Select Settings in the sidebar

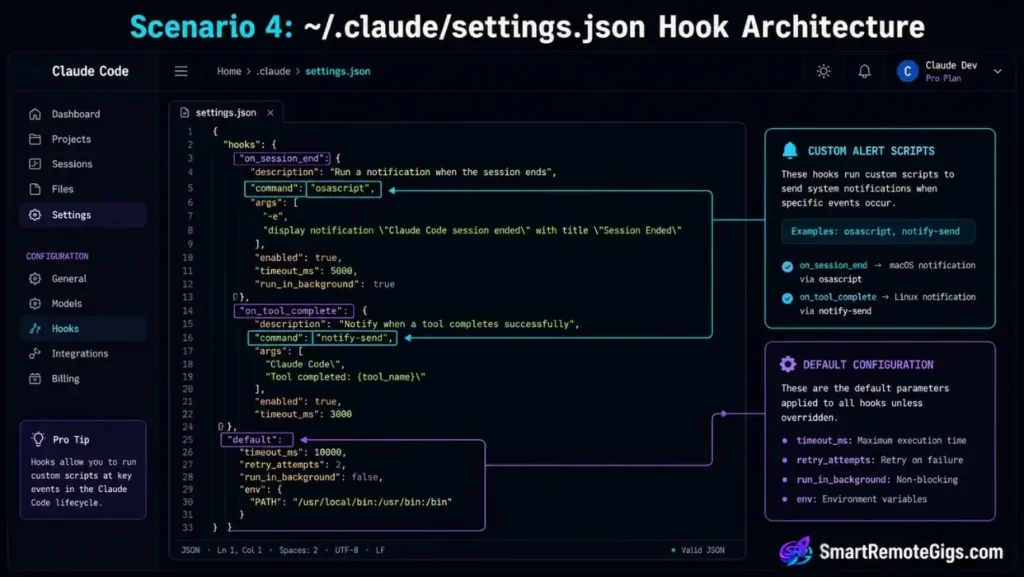(83, 215)
